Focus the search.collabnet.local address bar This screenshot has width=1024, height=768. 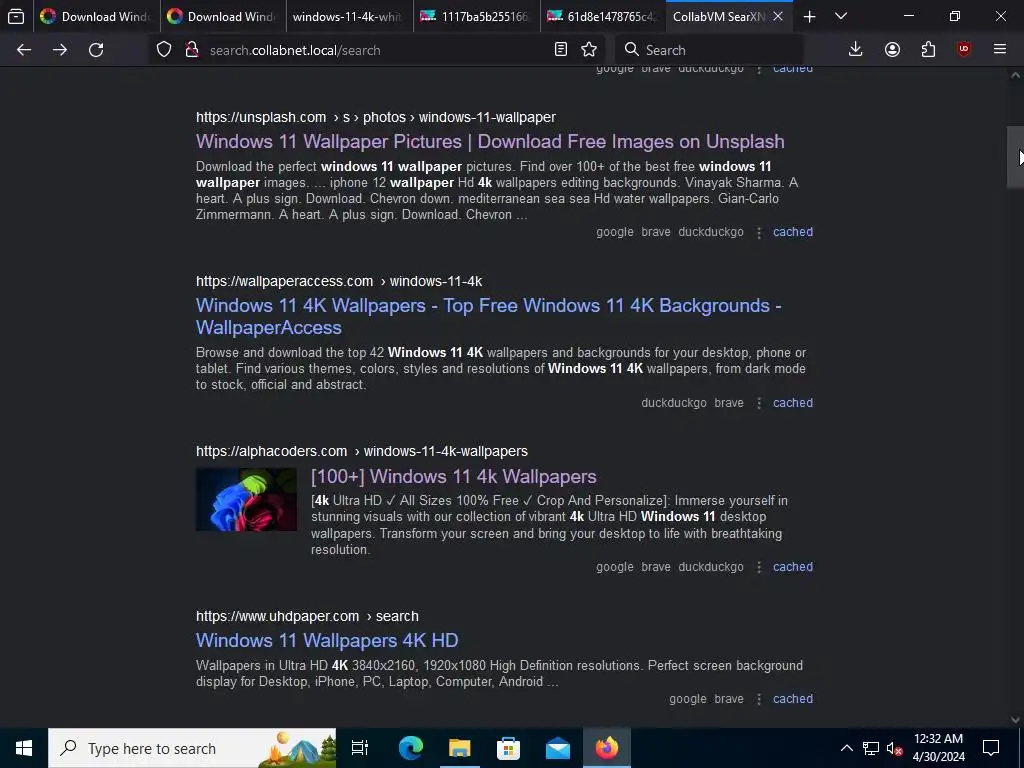click(377, 50)
